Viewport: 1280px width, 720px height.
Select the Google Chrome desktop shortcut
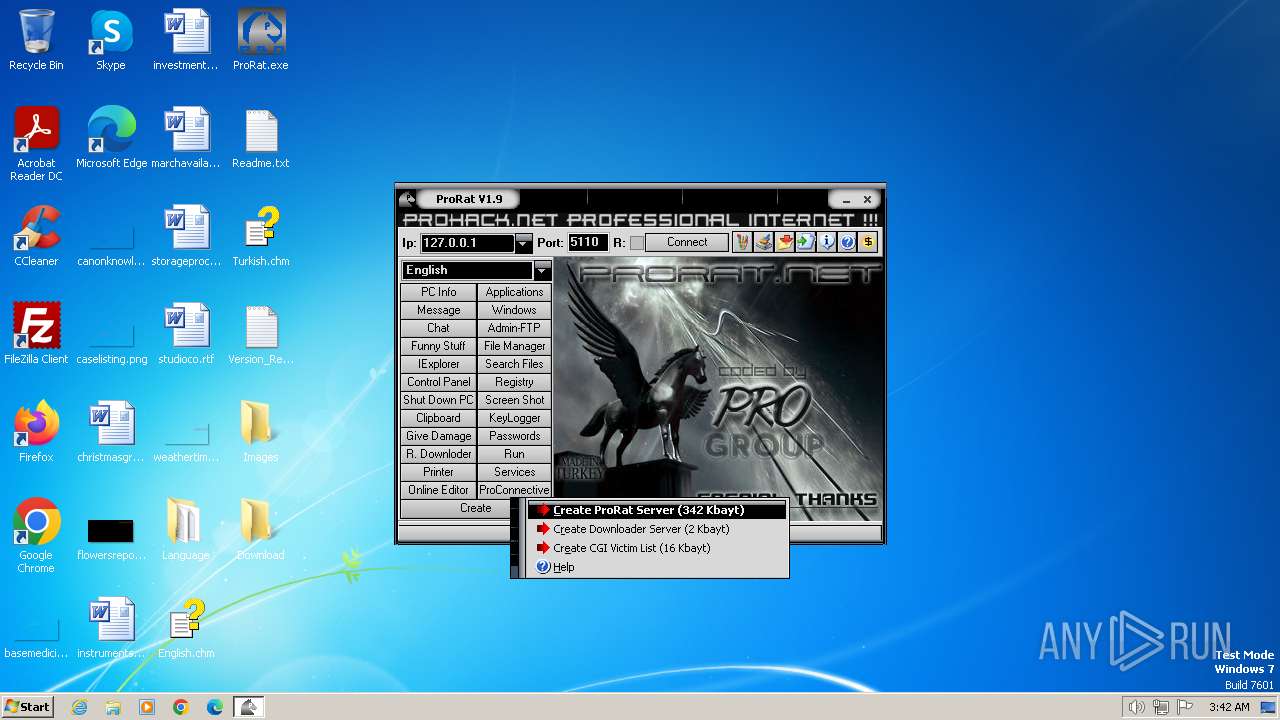pyautogui.click(x=36, y=537)
